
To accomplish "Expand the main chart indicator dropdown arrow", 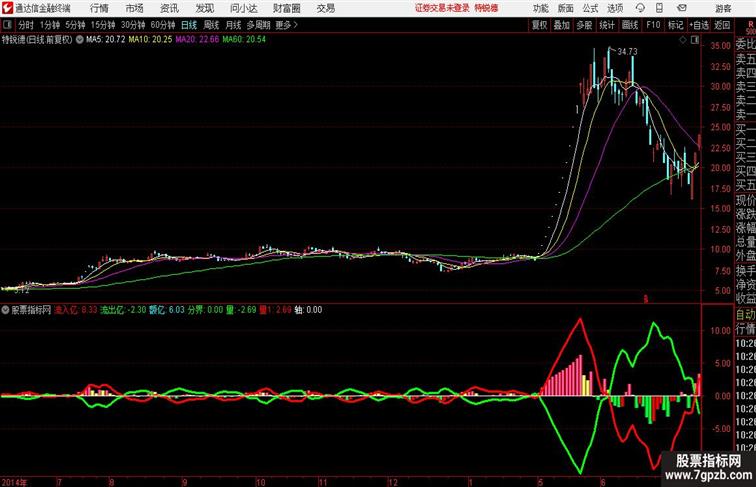I will (x=80, y=40).
